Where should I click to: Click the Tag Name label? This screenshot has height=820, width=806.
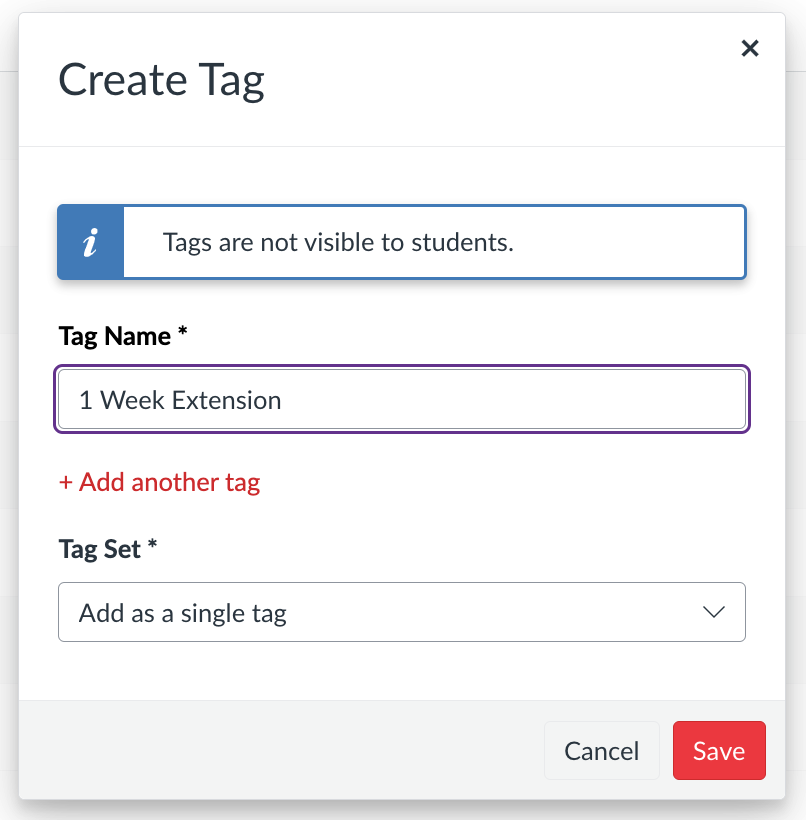115,336
